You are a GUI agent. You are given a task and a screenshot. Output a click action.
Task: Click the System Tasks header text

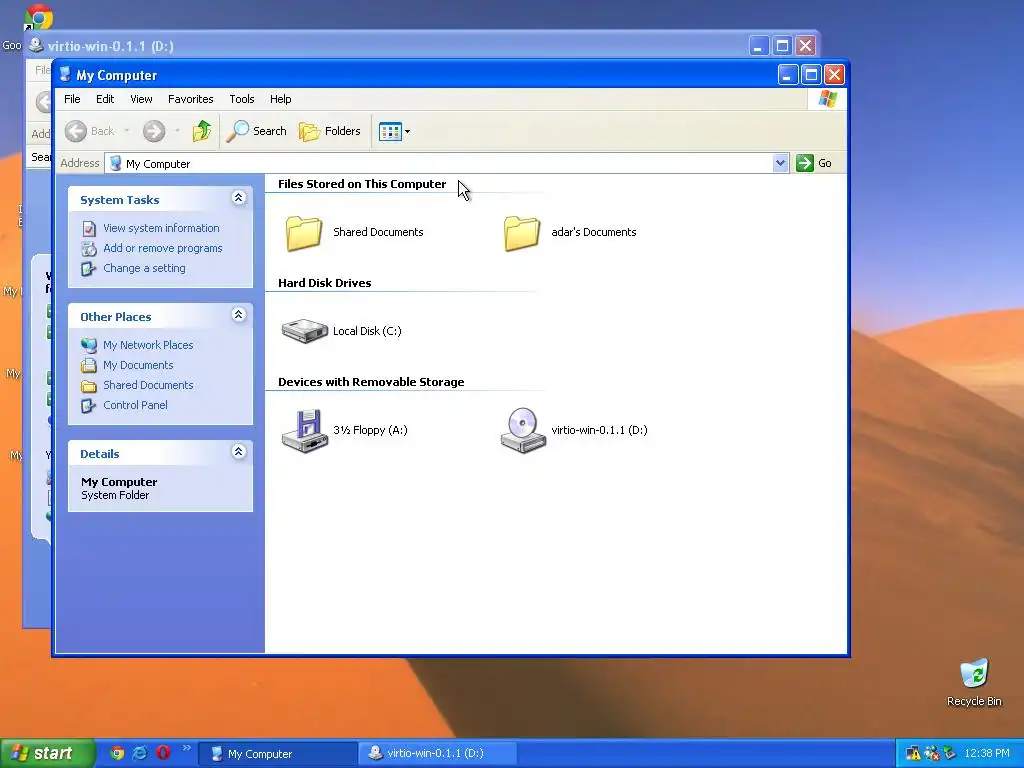(x=120, y=200)
